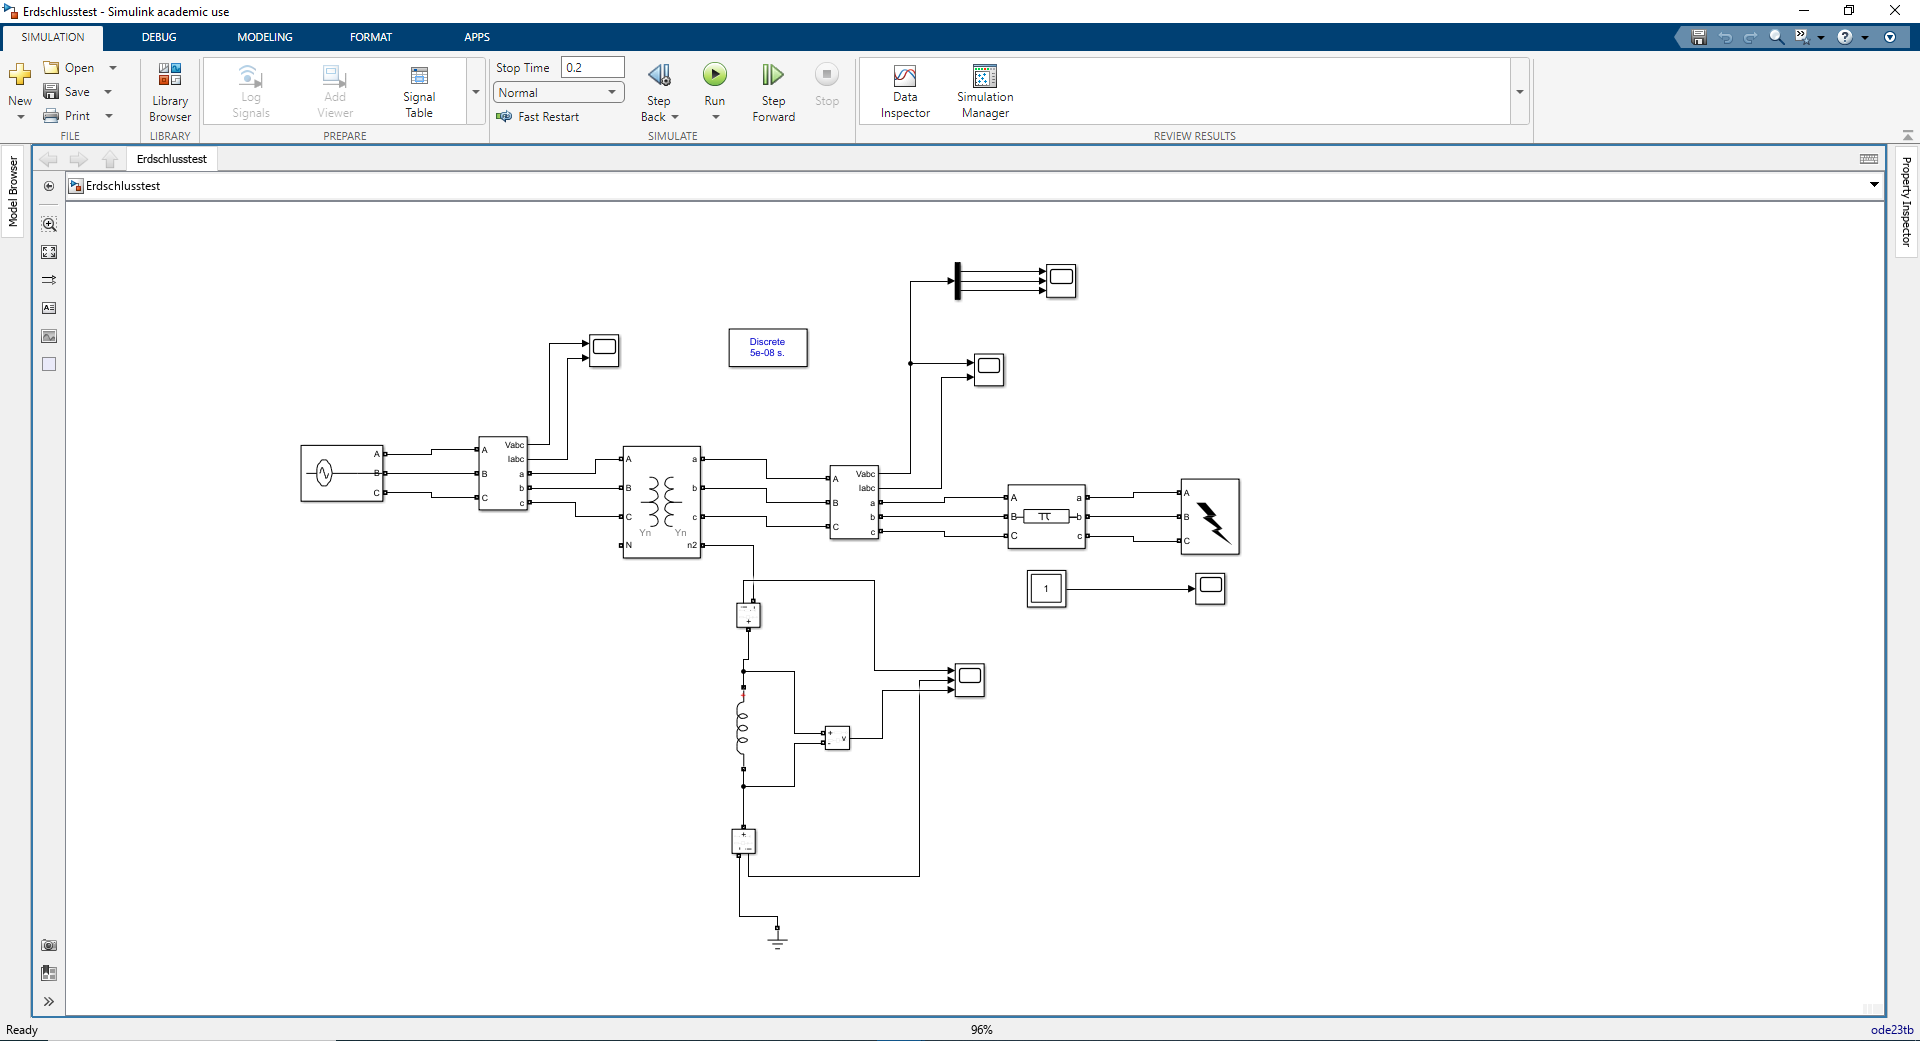Image resolution: width=1920 pixels, height=1041 pixels.
Task: Toggle the Model Browser side panel
Action: [13, 191]
